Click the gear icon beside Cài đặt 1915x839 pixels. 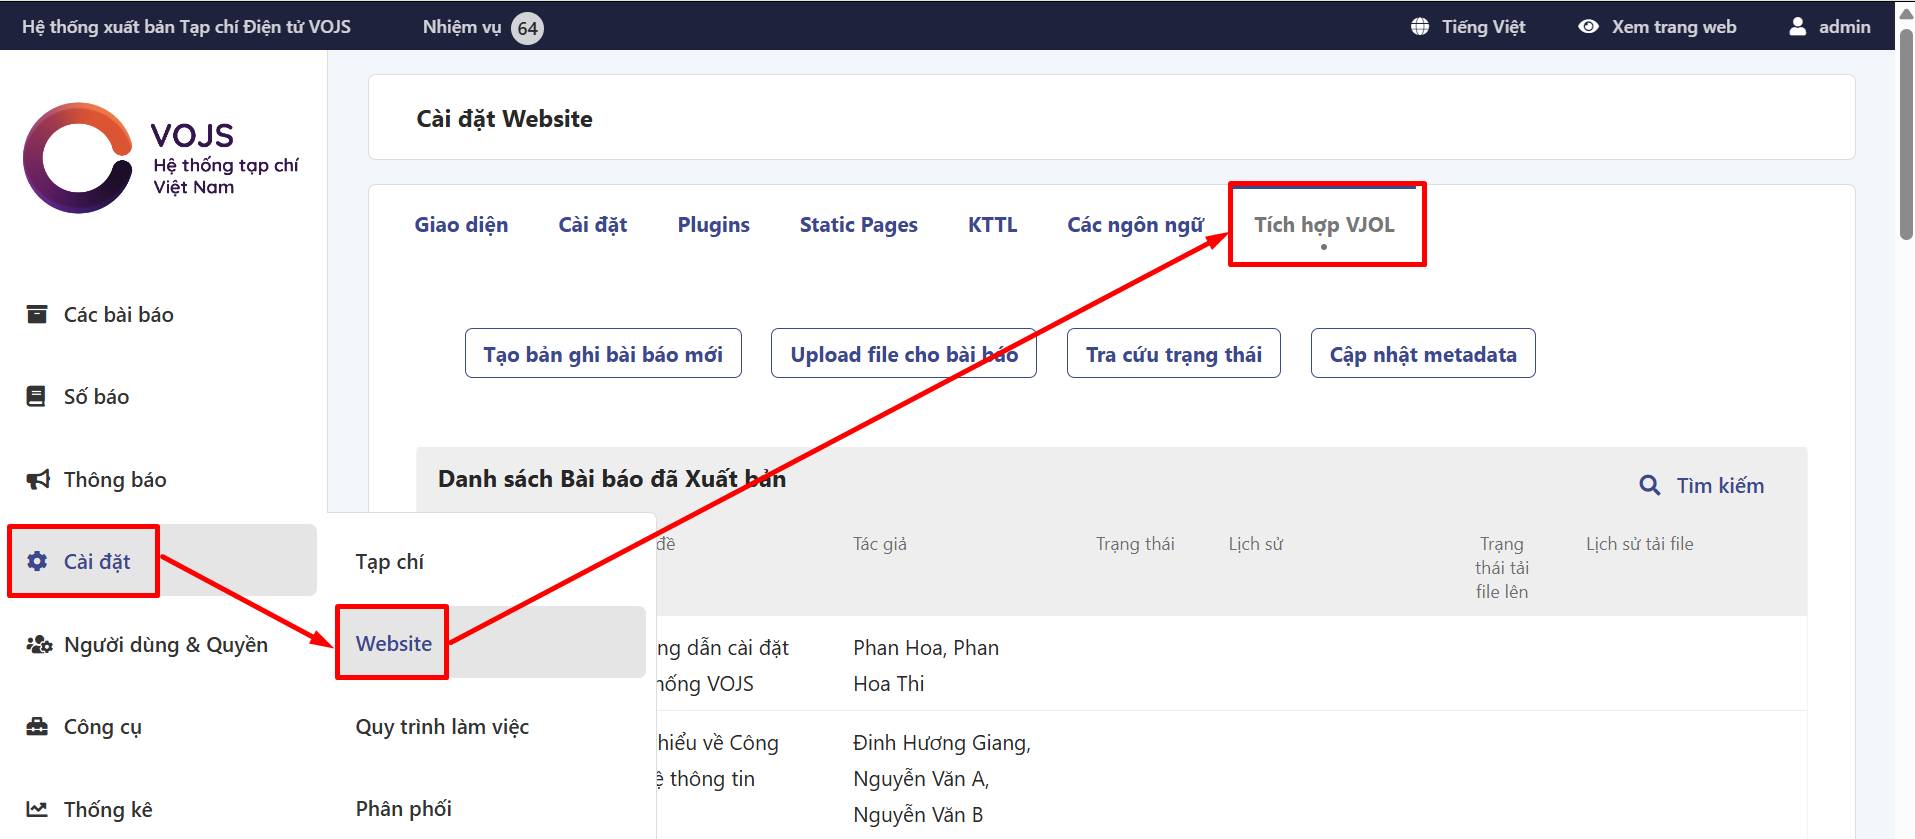[x=37, y=561]
